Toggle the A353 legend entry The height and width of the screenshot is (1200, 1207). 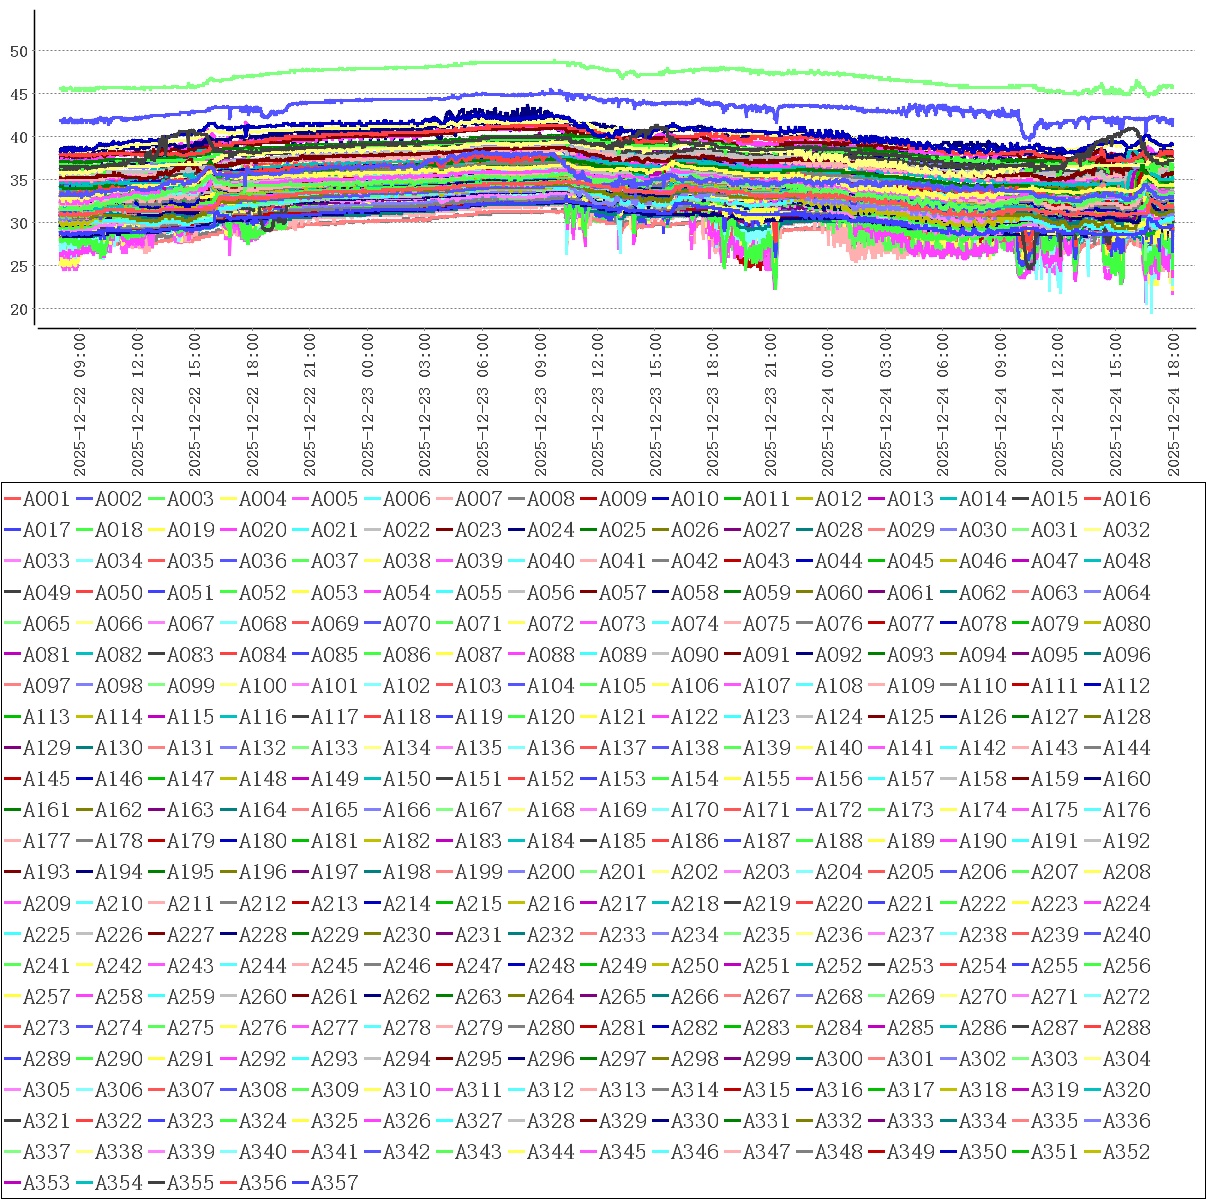tap(46, 1183)
